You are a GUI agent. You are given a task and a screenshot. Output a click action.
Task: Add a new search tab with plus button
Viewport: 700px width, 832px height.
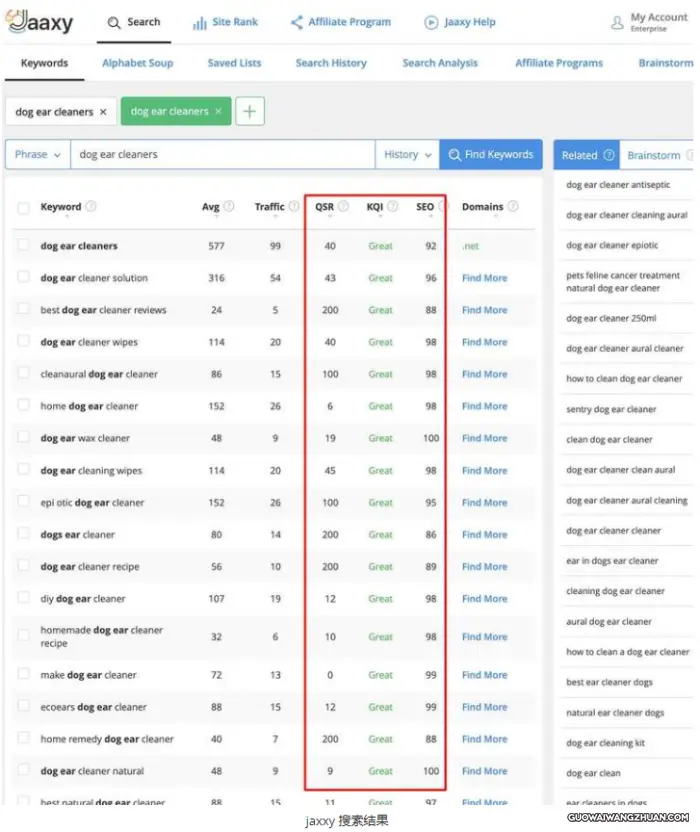tap(249, 111)
